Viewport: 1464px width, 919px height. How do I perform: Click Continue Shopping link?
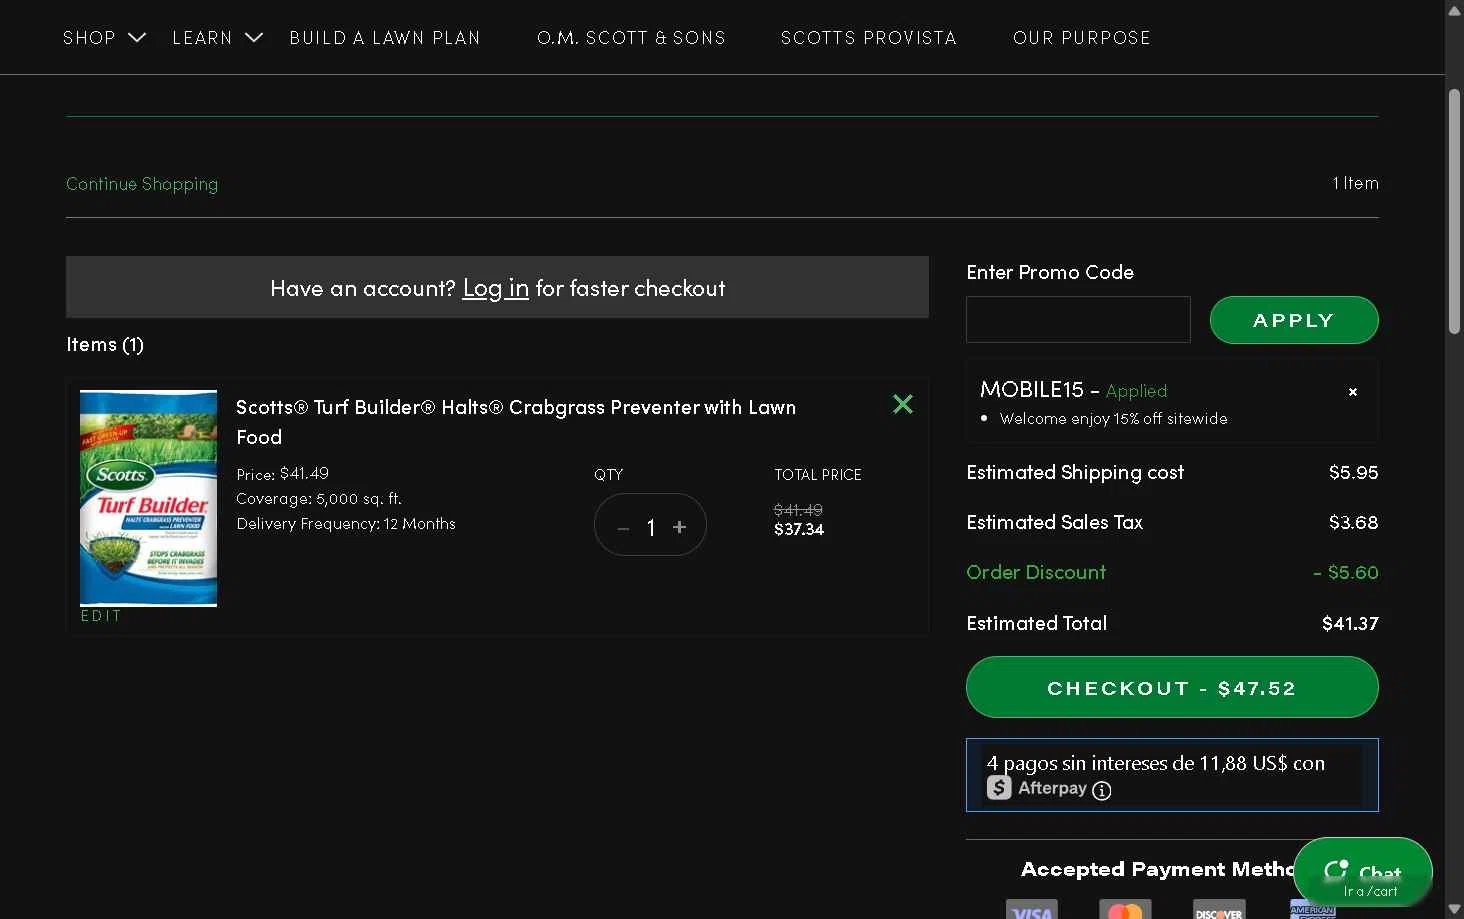[142, 184]
